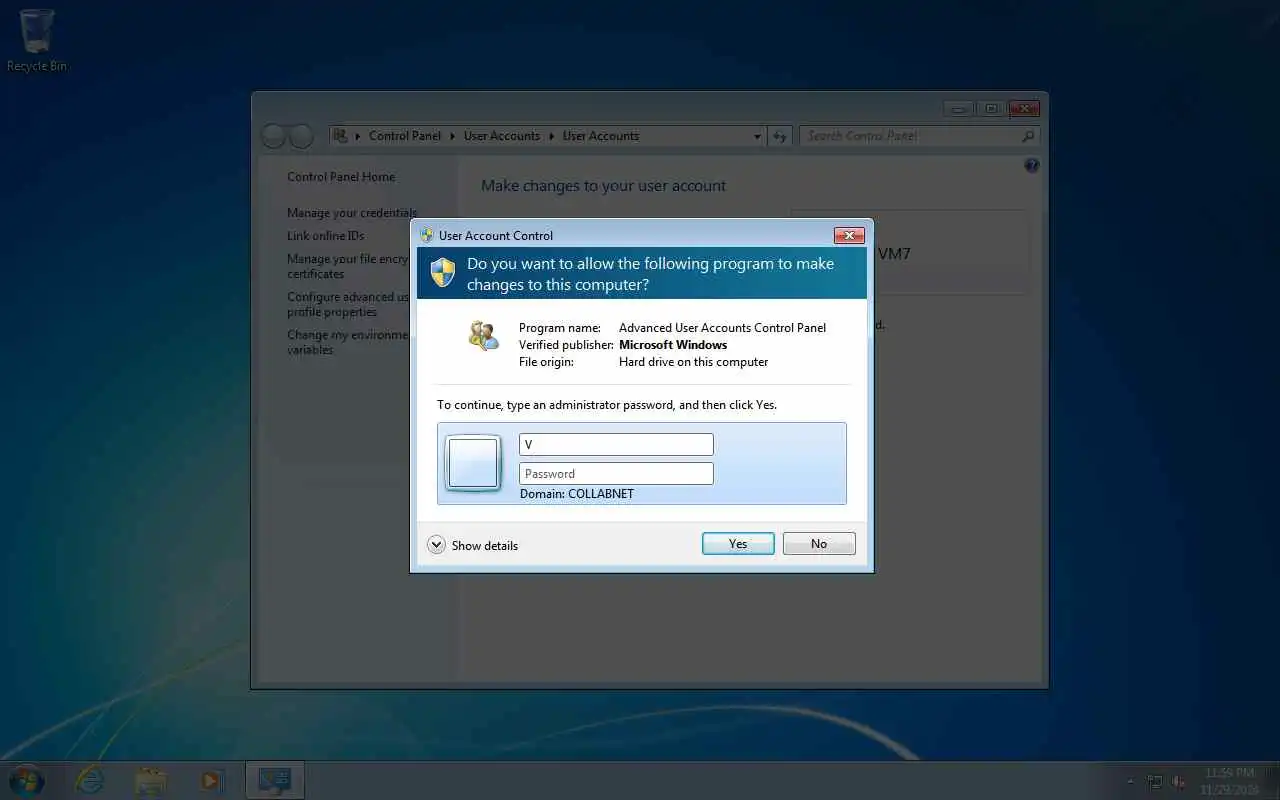1280x800 pixels.
Task: Open Manage your credentials link
Action: click(x=351, y=213)
